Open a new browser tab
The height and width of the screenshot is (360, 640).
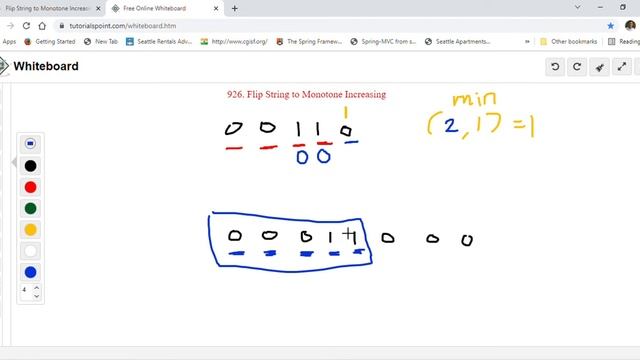pyautogui.click(x=235, y=8)
